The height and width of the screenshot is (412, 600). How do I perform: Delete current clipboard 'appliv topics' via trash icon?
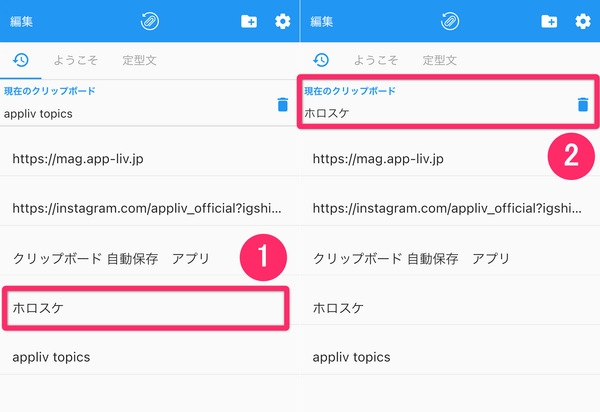pyautogui.click(x=283, y=104)
